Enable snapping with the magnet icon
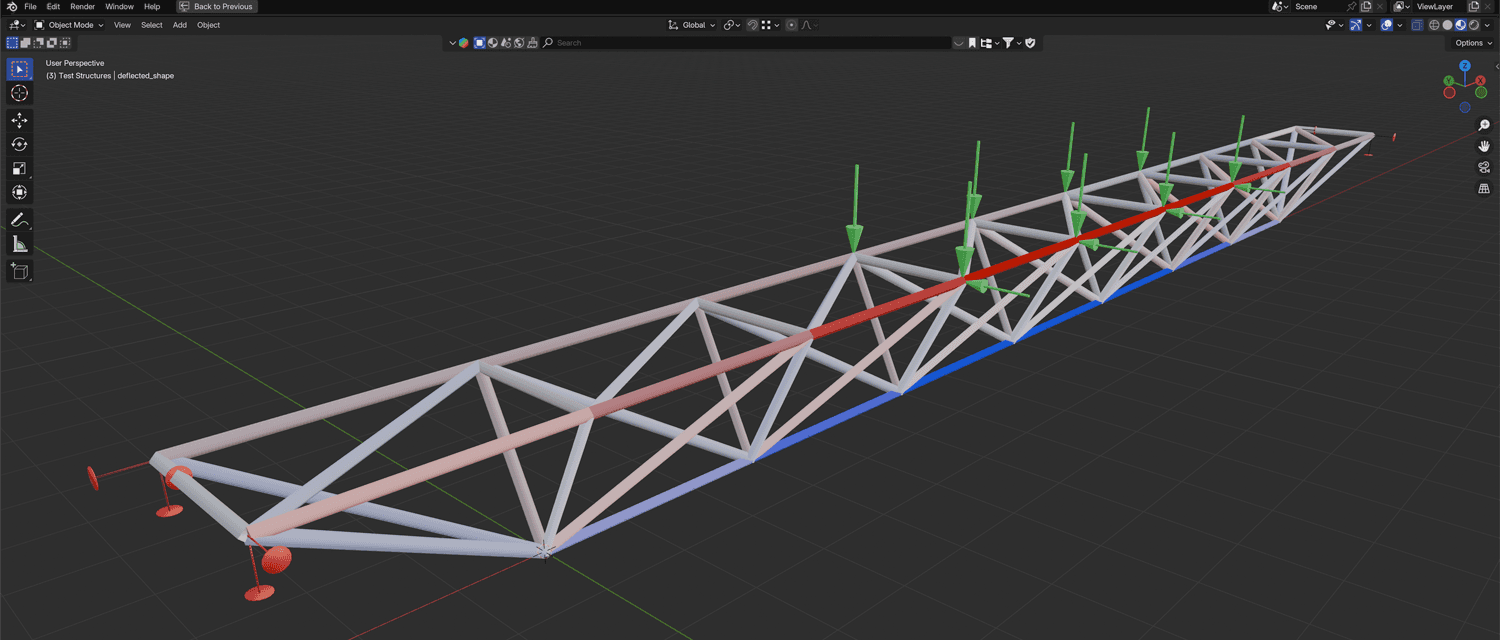The height and width of the screenshot is (640, 1500). click(752, 25)
